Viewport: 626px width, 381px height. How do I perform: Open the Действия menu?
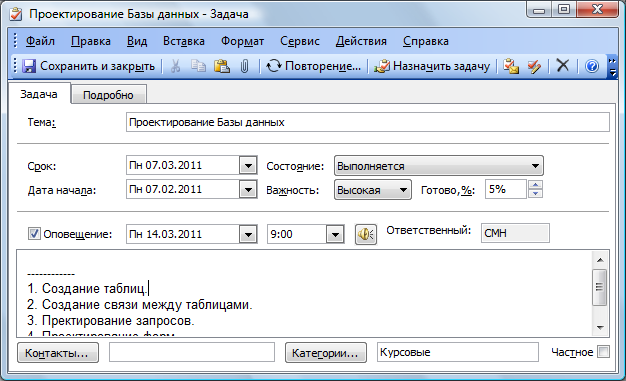[361, 41]
